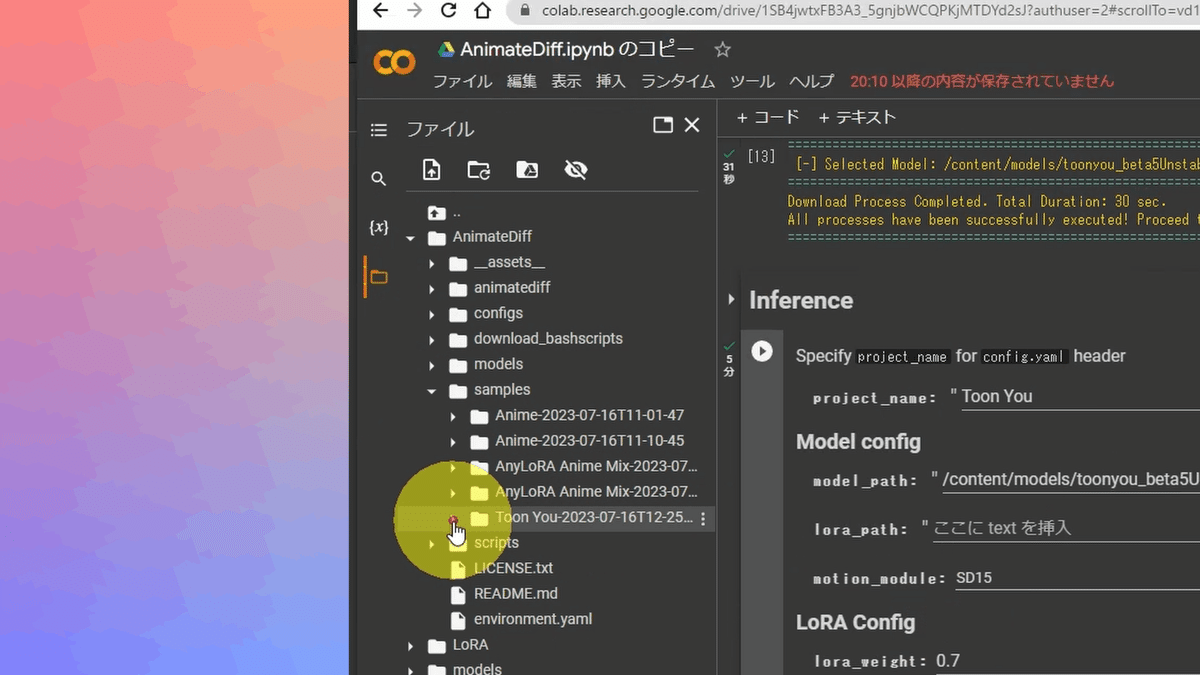Expand the animatediff subfolder
Image resolution: width=1200 pixels, height=675 pixels.
pos(432,288)
